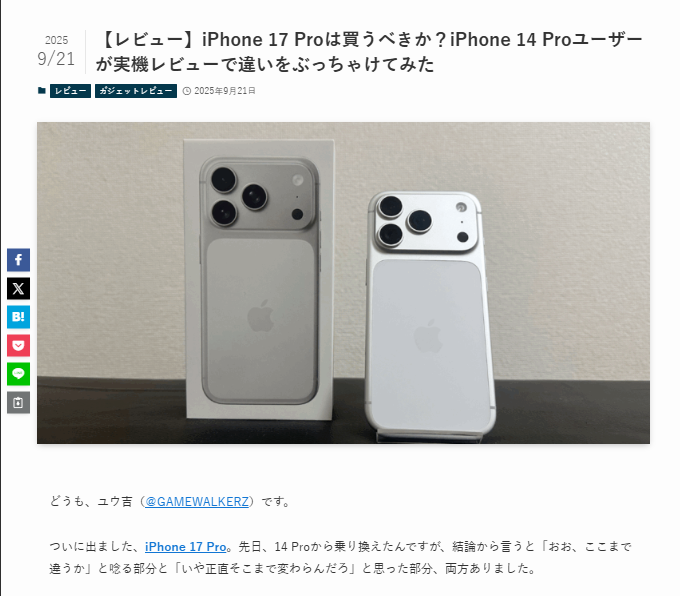This screenshot has height=596, width=680.
Task: Click the folder category icon
Action: point(42,91)
